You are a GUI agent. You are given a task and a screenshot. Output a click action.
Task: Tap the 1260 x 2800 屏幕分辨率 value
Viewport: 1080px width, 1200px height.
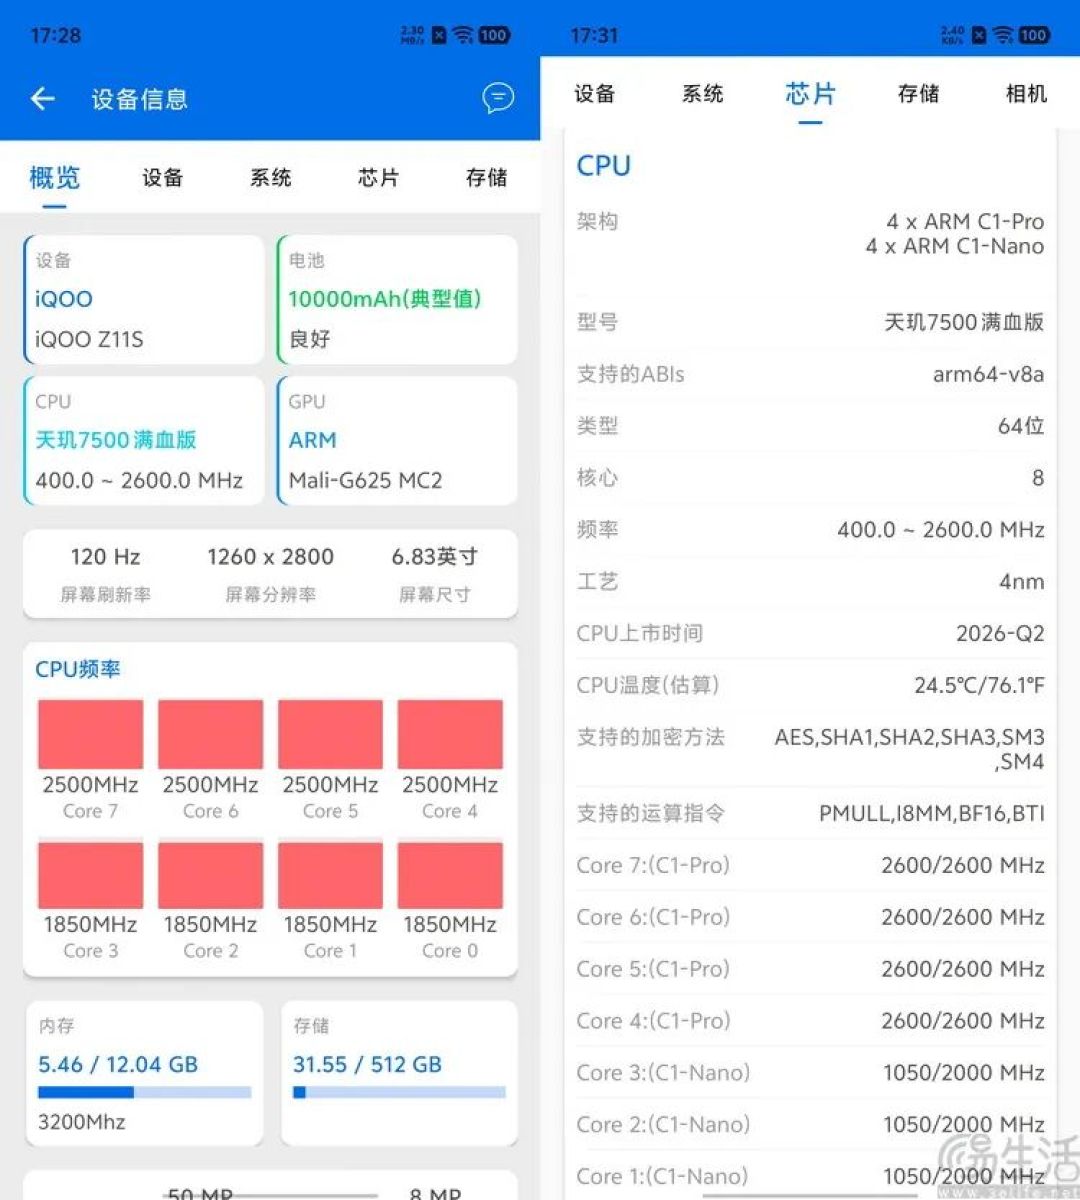[270, 557]
